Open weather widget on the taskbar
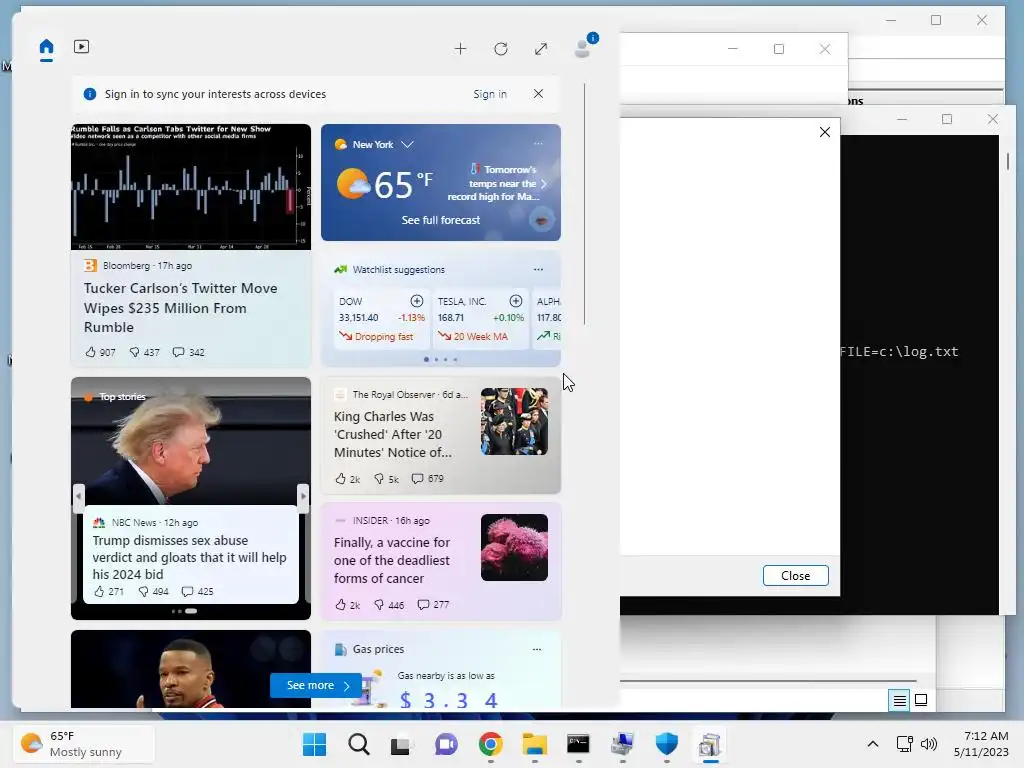This screenshot has height=768, width=1024. 84,744
